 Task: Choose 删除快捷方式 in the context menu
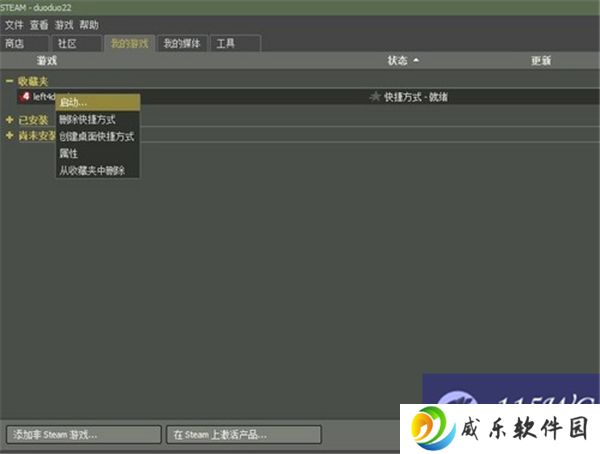tap(98, 119)
